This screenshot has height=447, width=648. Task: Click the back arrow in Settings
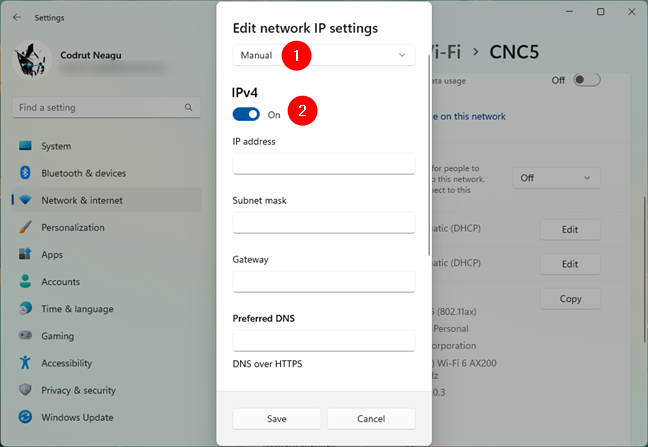pos(17,17)
